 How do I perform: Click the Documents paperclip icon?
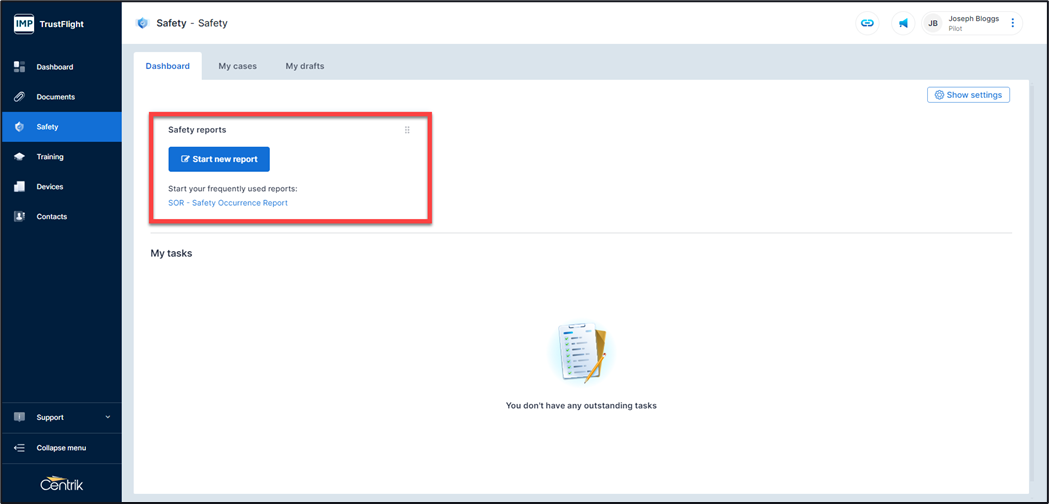pyautogui.click(x=19, y=97)
